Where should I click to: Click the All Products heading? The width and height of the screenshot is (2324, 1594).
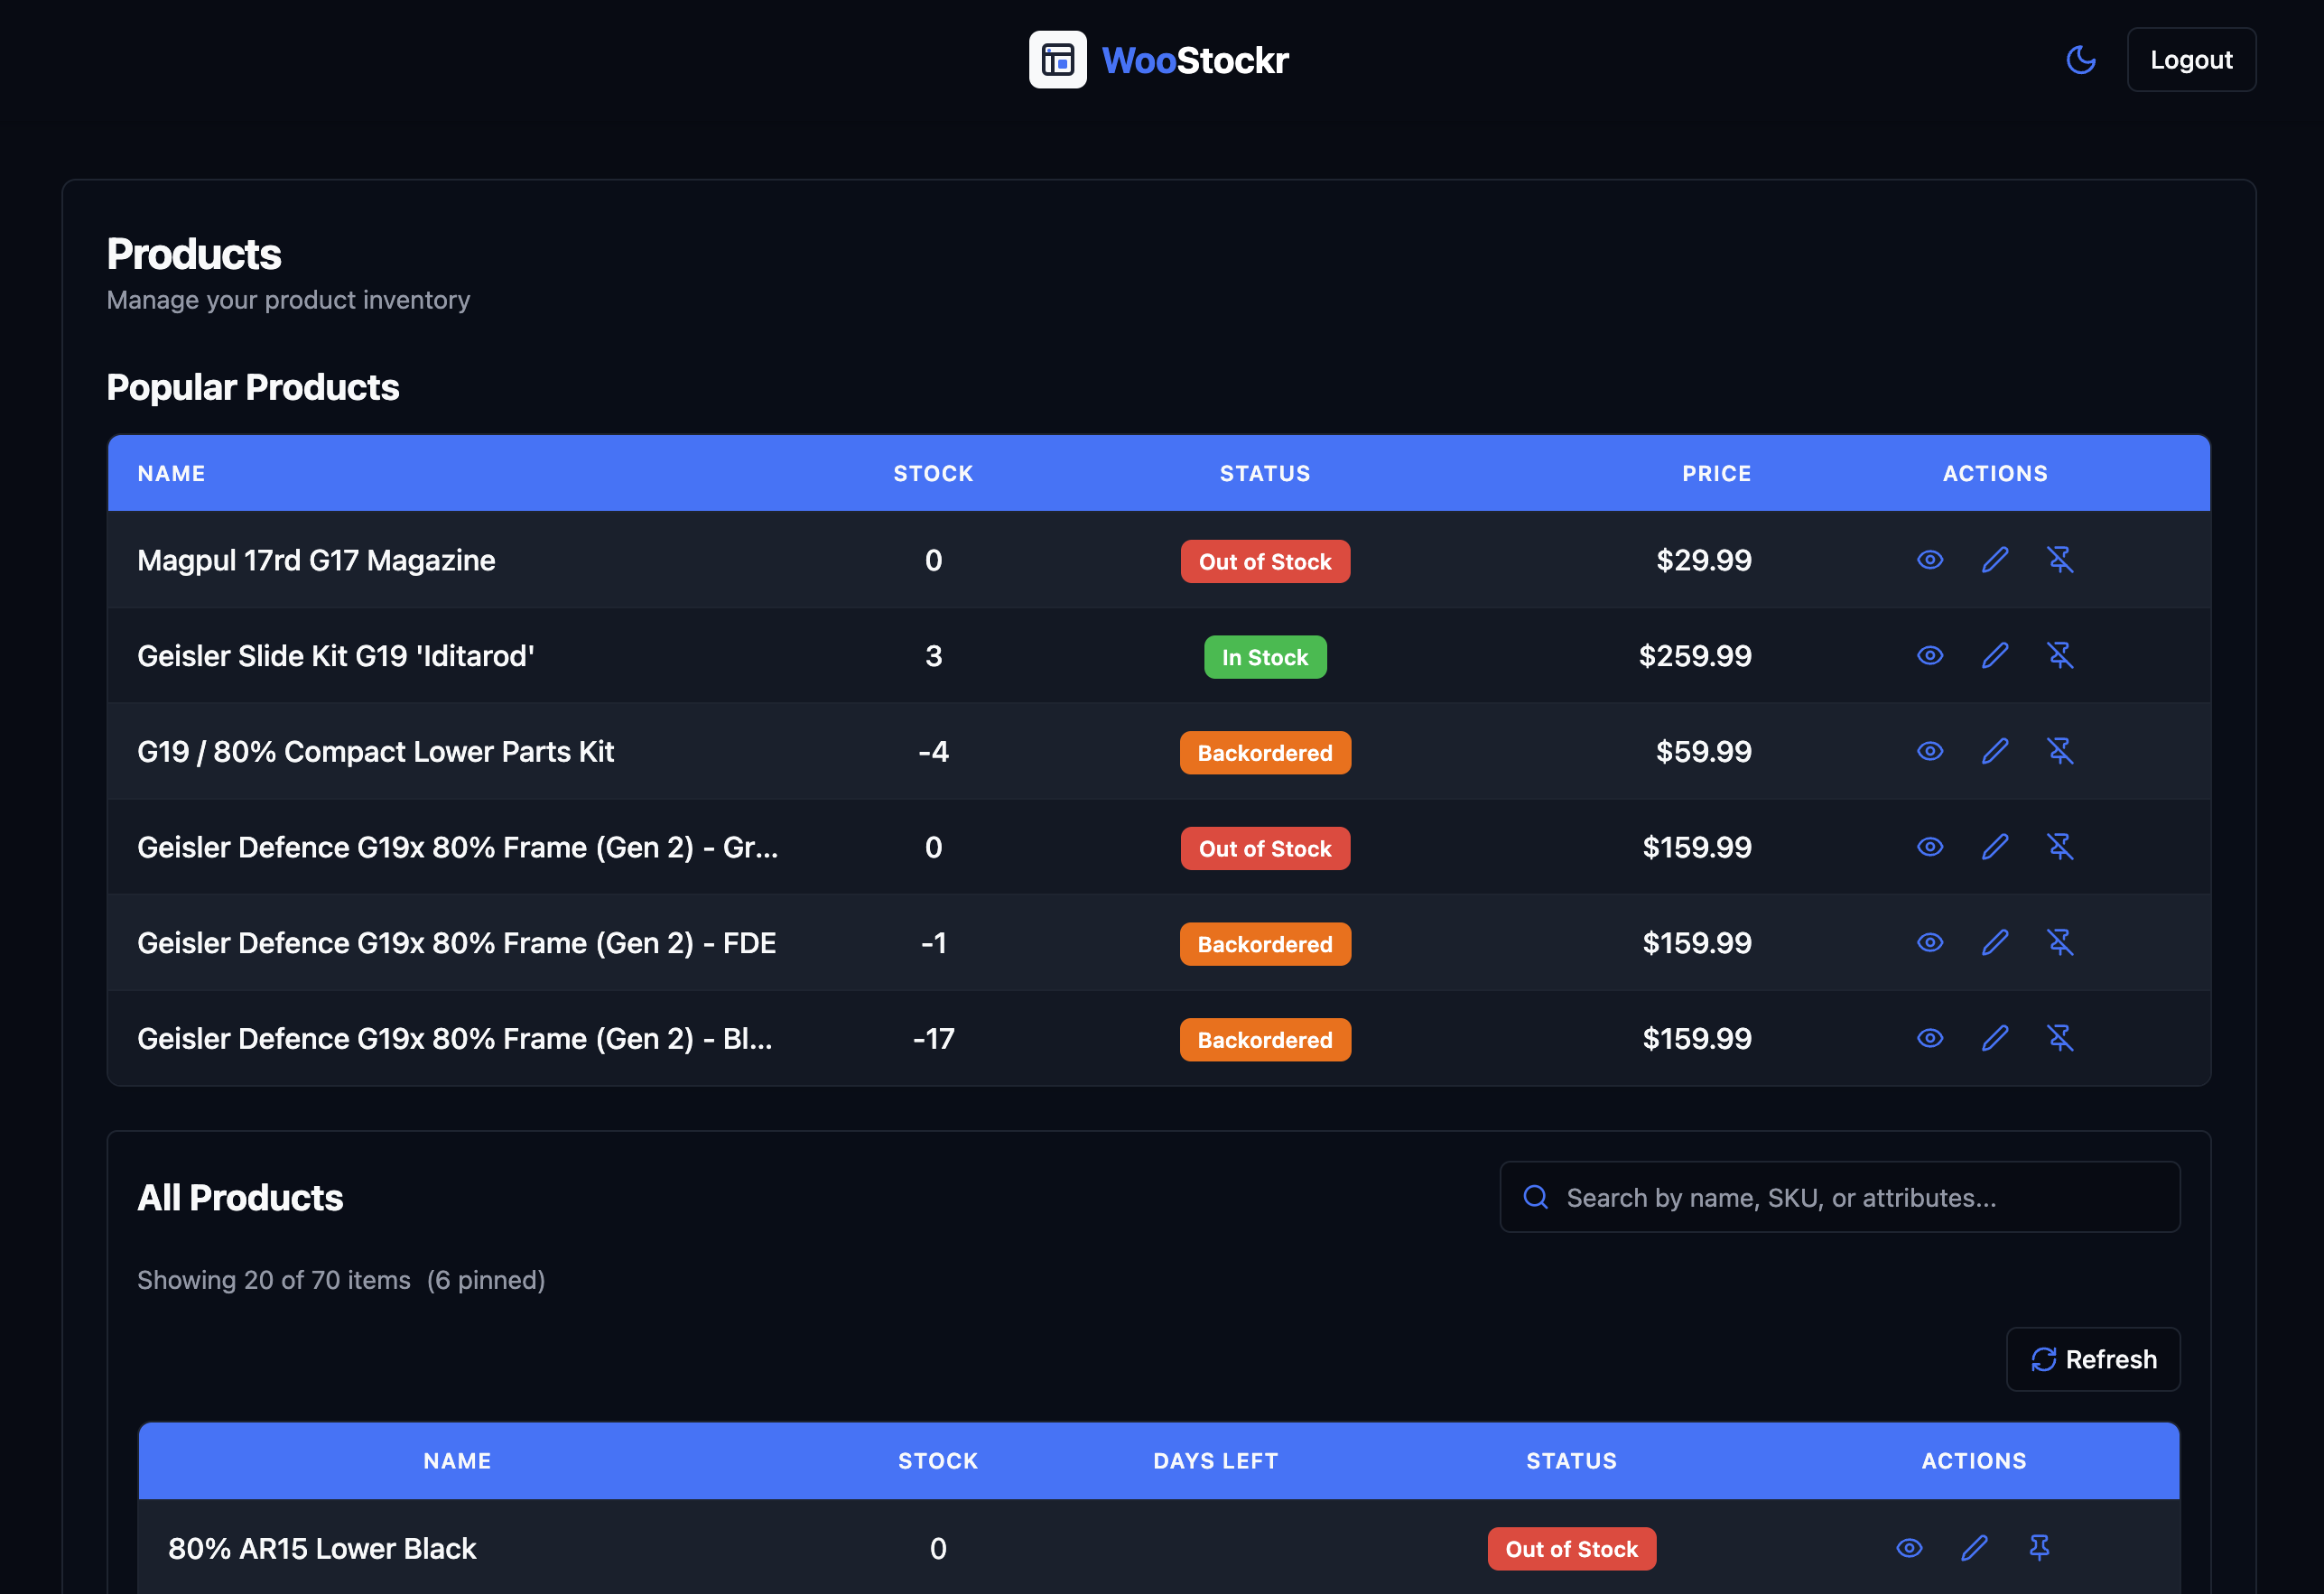point(240,1197)
